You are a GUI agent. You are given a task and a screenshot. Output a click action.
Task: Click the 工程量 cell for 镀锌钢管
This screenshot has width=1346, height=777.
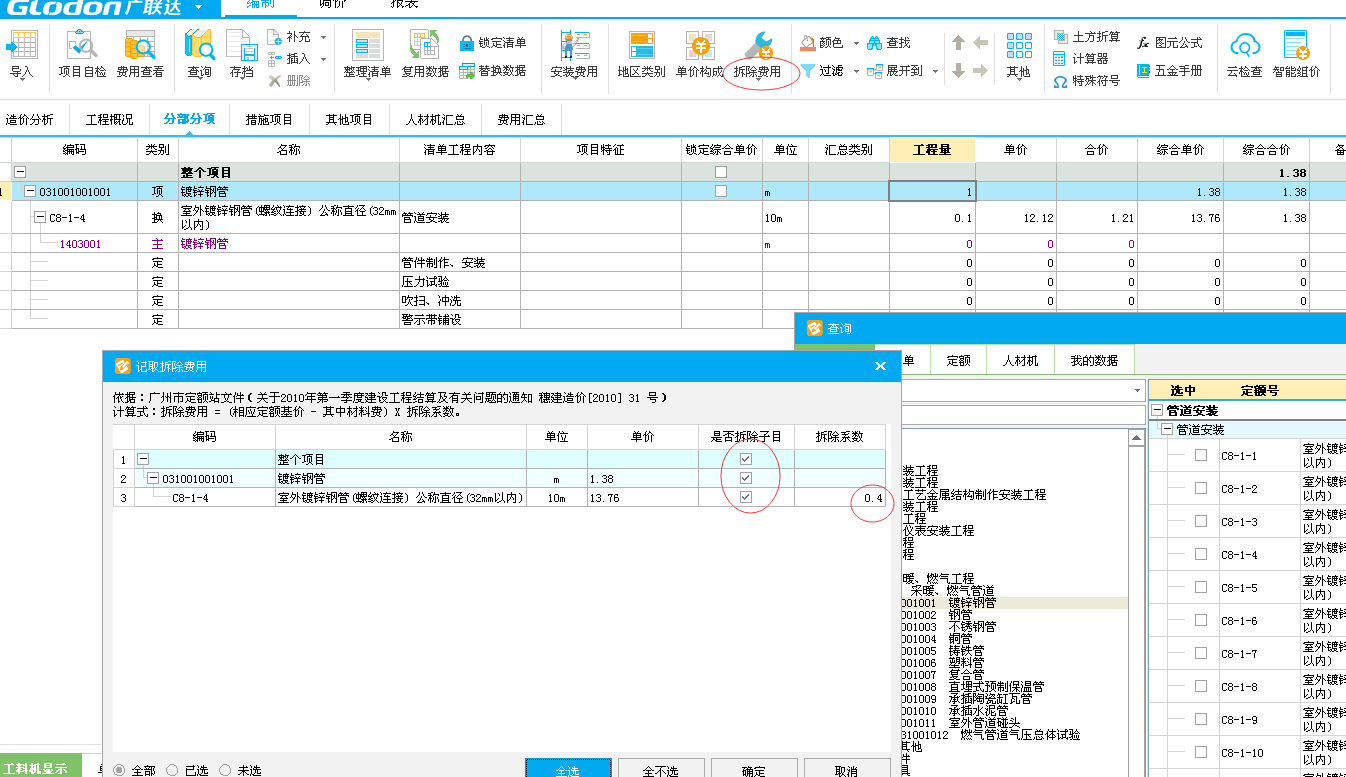(x=932, y=191)
